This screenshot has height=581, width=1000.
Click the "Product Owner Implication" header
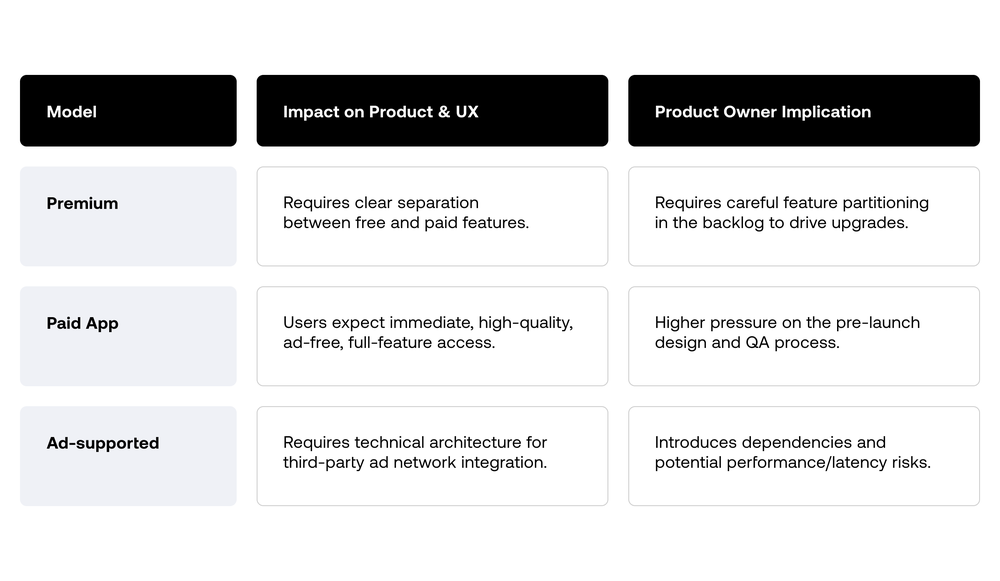coord(803,111)
